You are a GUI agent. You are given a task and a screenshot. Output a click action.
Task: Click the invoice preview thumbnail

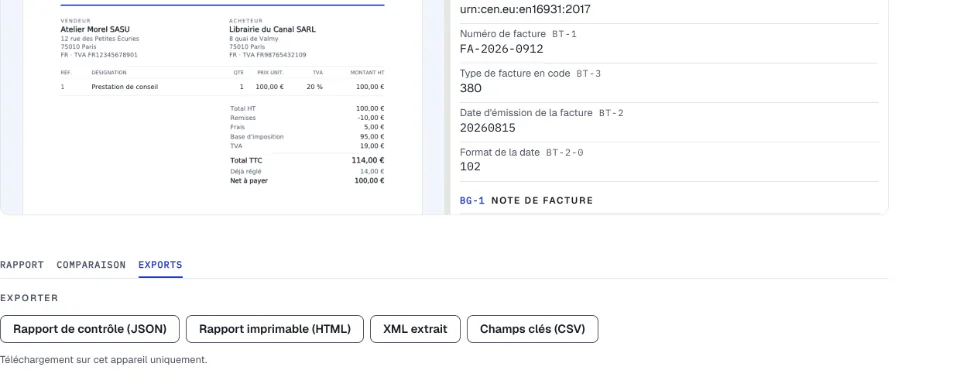[222, 107]
